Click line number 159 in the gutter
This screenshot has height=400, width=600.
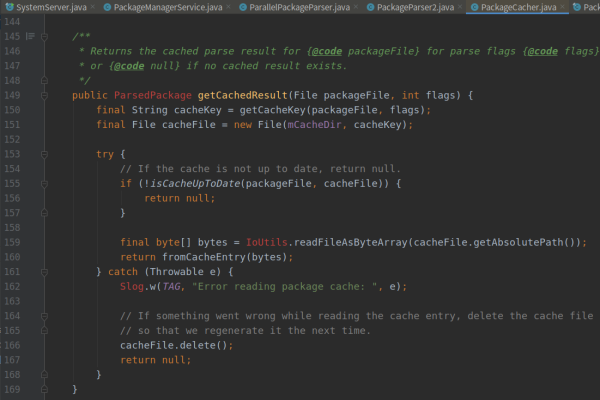13,242
